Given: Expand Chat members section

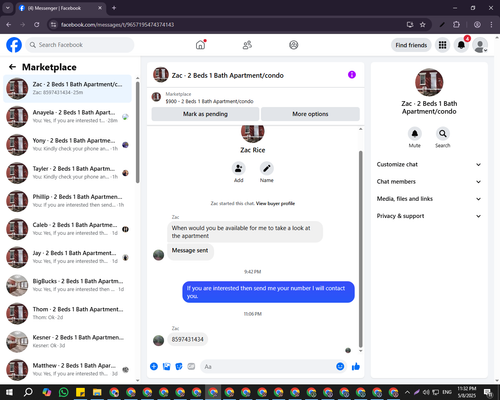Looking at the screenshot, I should [429, 182].
